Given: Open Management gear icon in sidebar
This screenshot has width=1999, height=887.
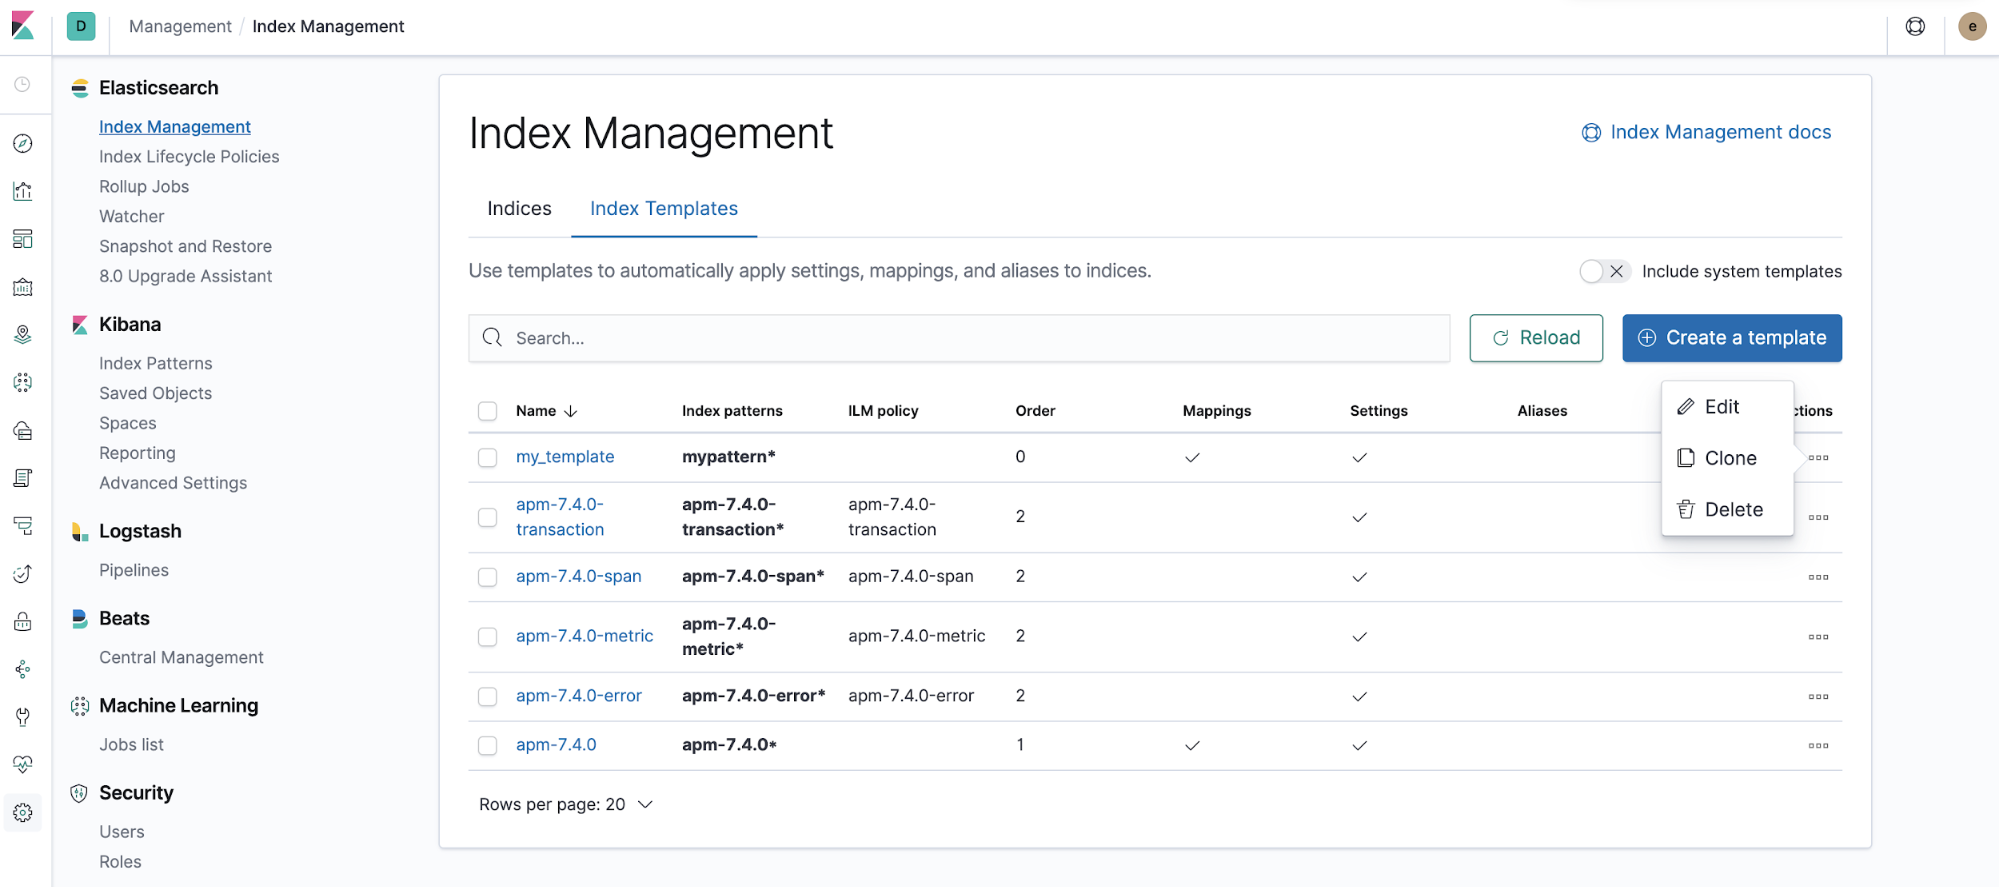Looking at the screenshot, I should click(x=23, y=813).
